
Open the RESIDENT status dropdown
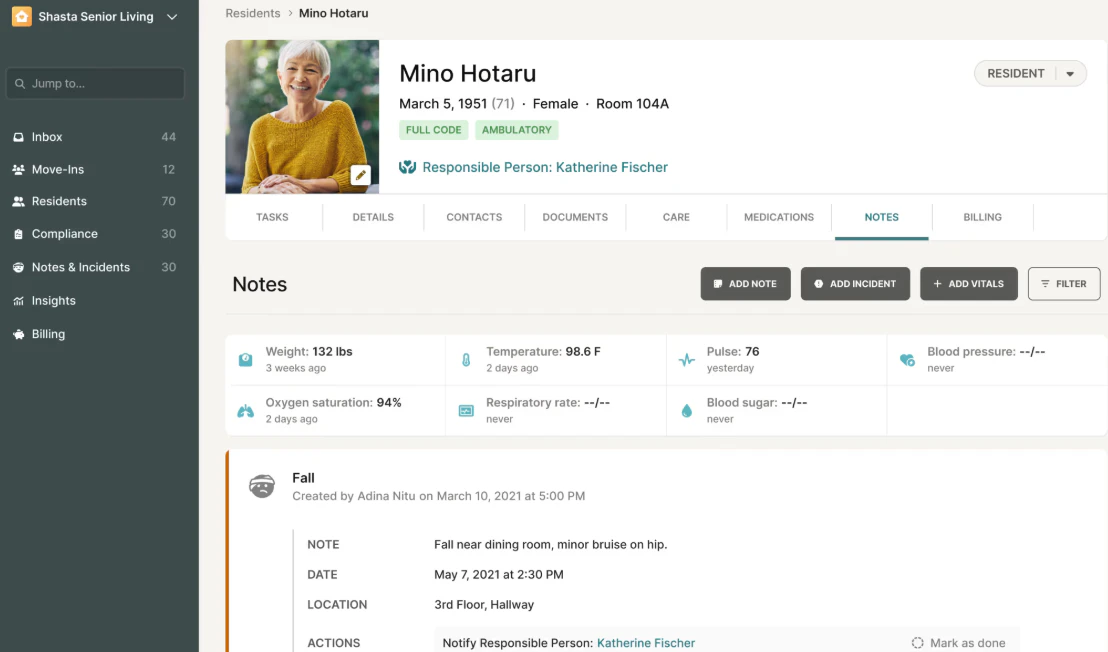point(1068,73)
